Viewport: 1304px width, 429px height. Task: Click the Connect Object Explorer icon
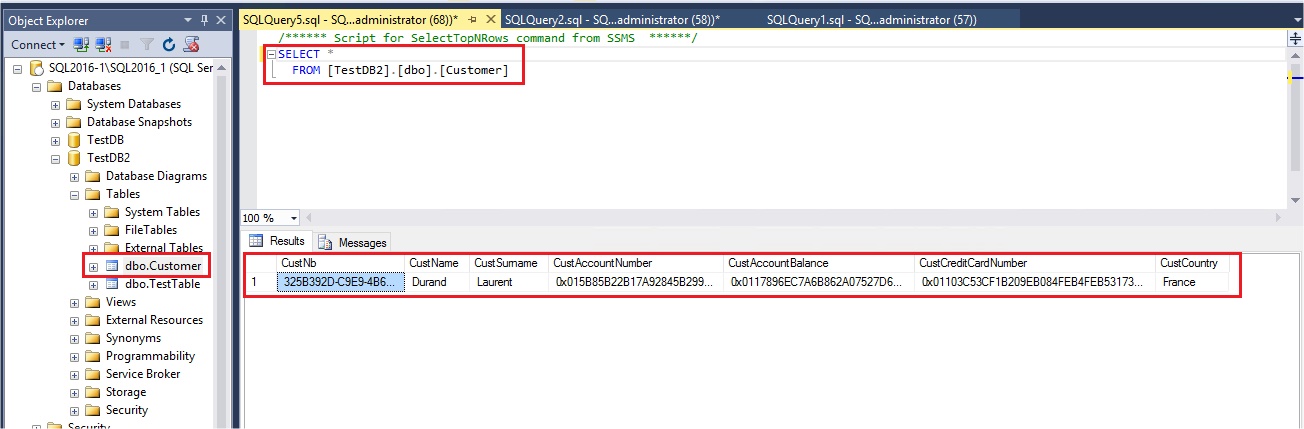point(81,45)
